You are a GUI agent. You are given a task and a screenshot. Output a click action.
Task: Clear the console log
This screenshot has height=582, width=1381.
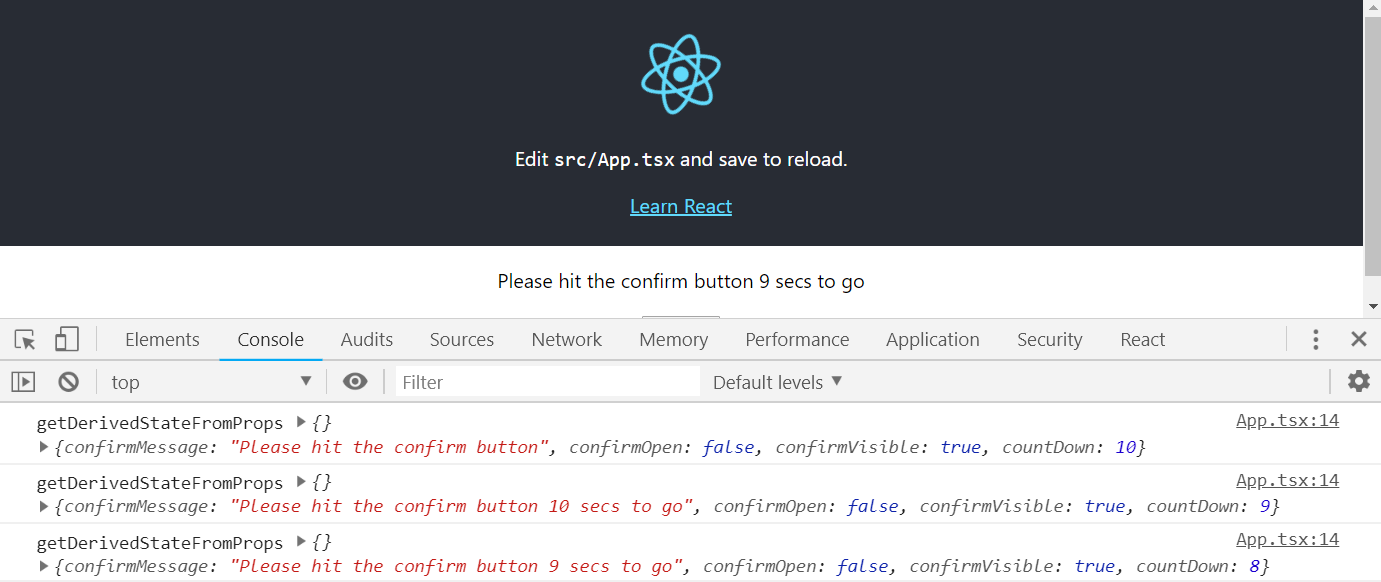click(68, 382)
